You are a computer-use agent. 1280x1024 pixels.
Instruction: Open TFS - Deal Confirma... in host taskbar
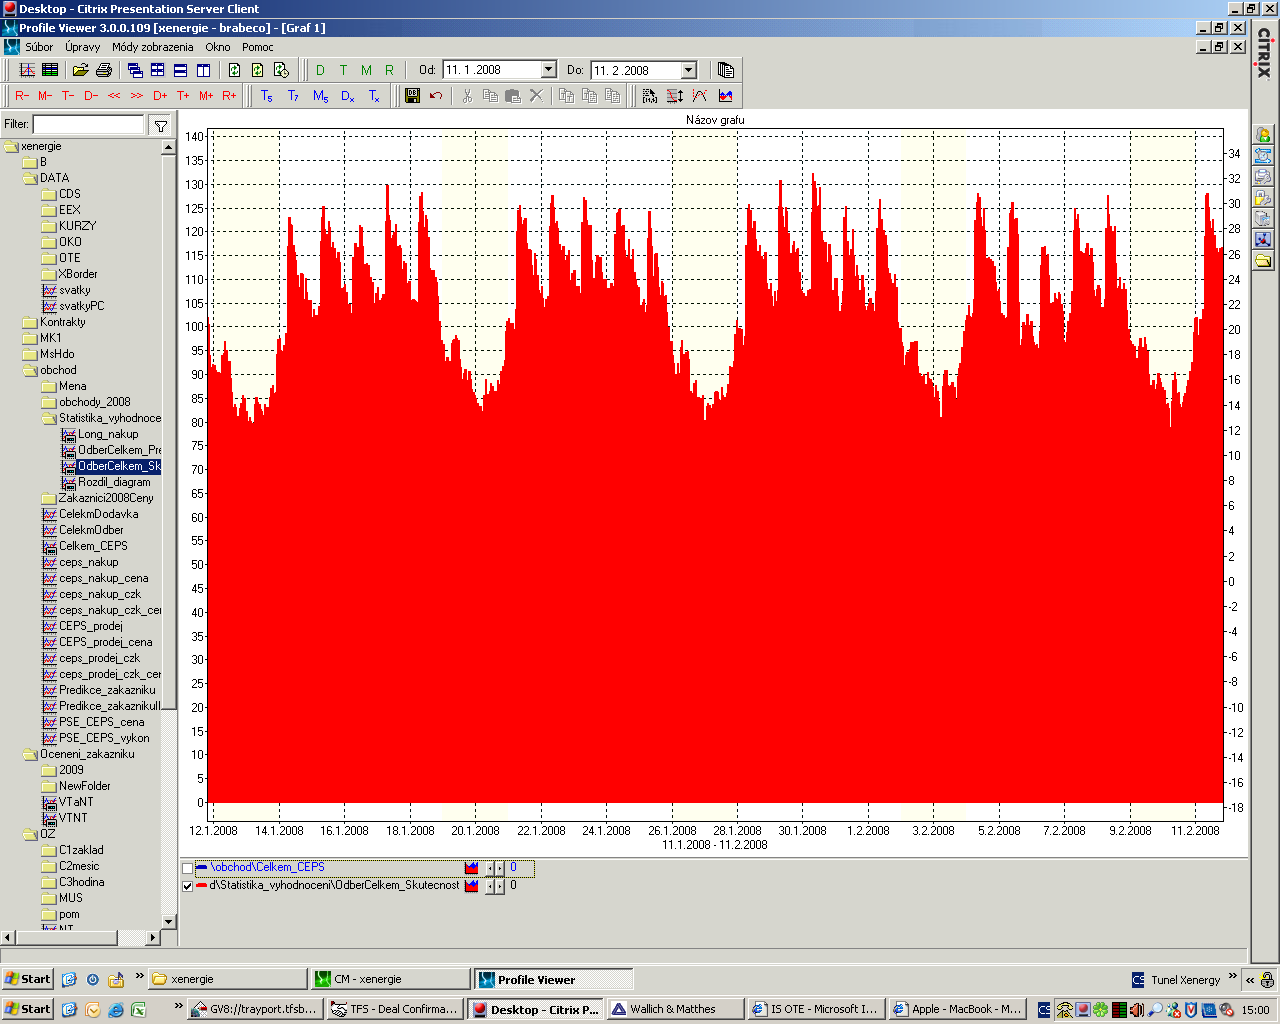(395, 1009)
